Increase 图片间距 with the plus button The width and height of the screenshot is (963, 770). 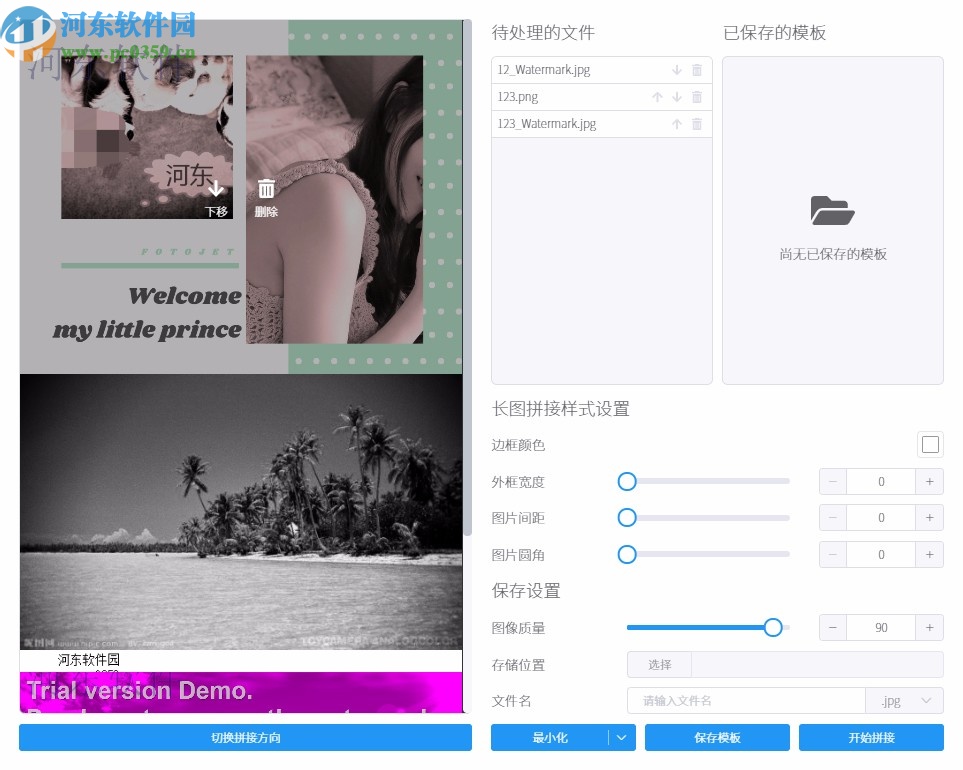click(x=928, y=517)
